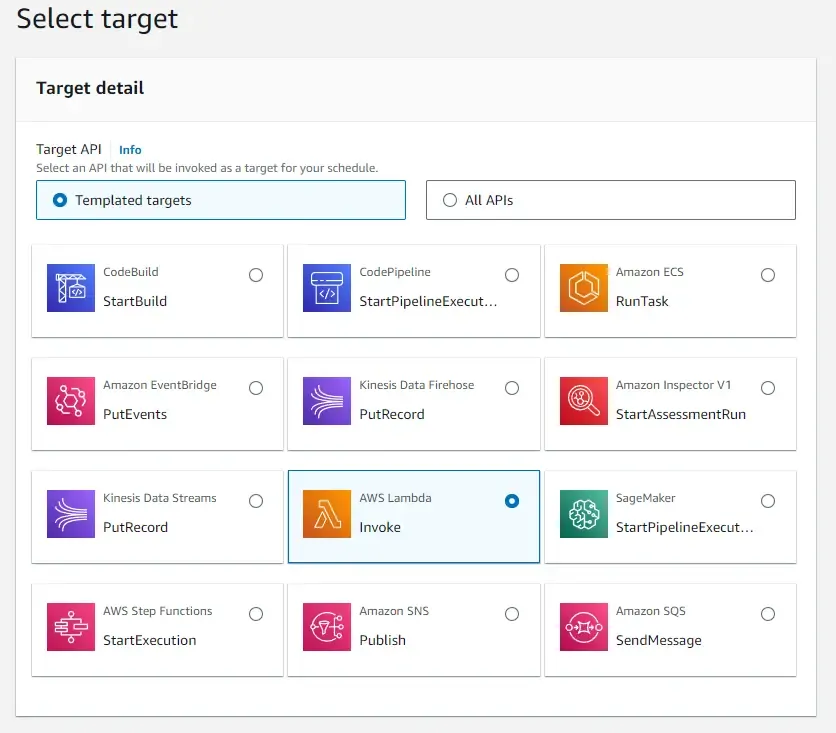
Task: Click the Amazon EventBridge service icon
Action: 70,400
